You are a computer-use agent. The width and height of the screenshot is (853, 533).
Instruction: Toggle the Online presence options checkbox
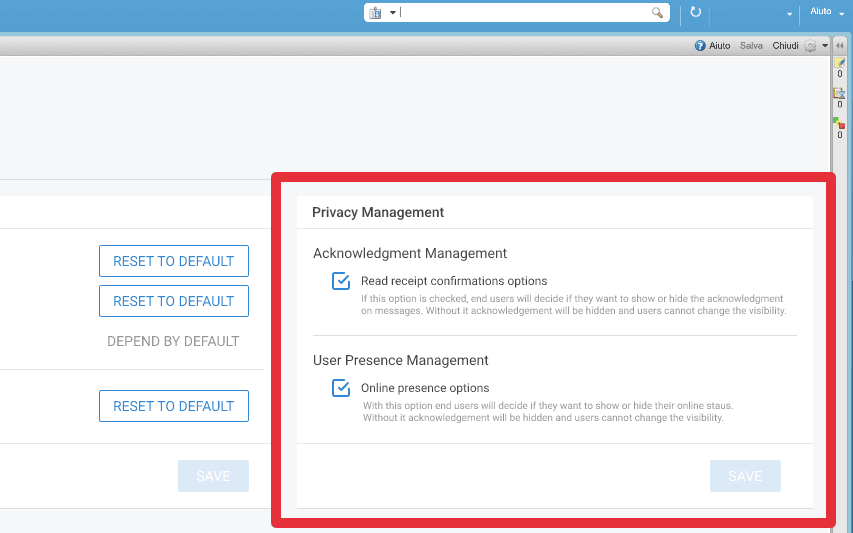click(341, 388)
